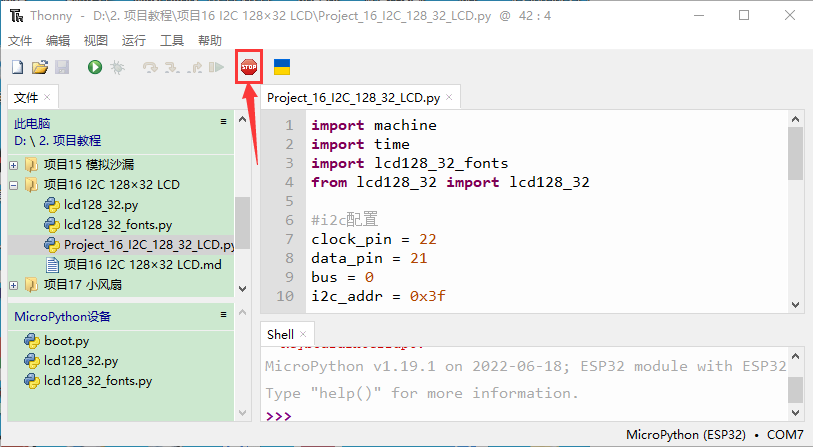Open the 此电脑 panel hamburger menu
813x447 pixels.
pyautogui.click(x=224, y=121)
